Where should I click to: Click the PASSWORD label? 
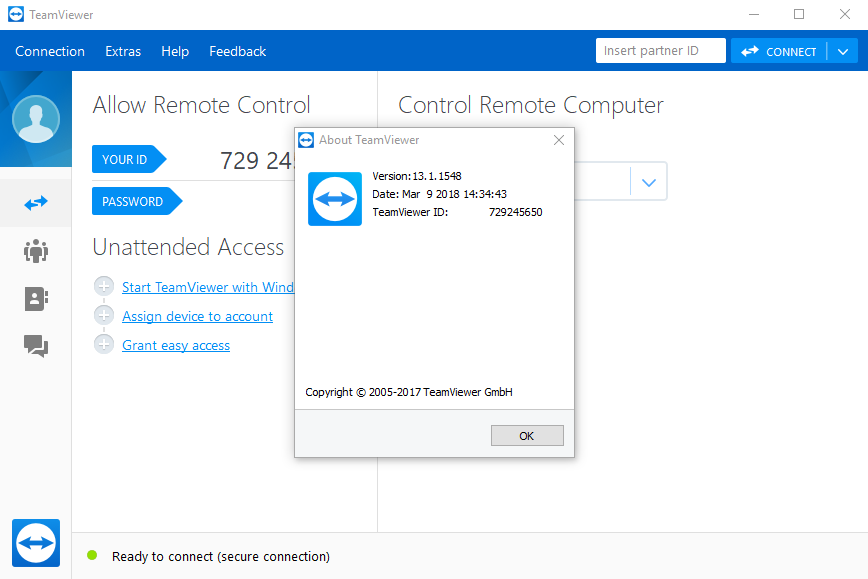click(137, 201)
